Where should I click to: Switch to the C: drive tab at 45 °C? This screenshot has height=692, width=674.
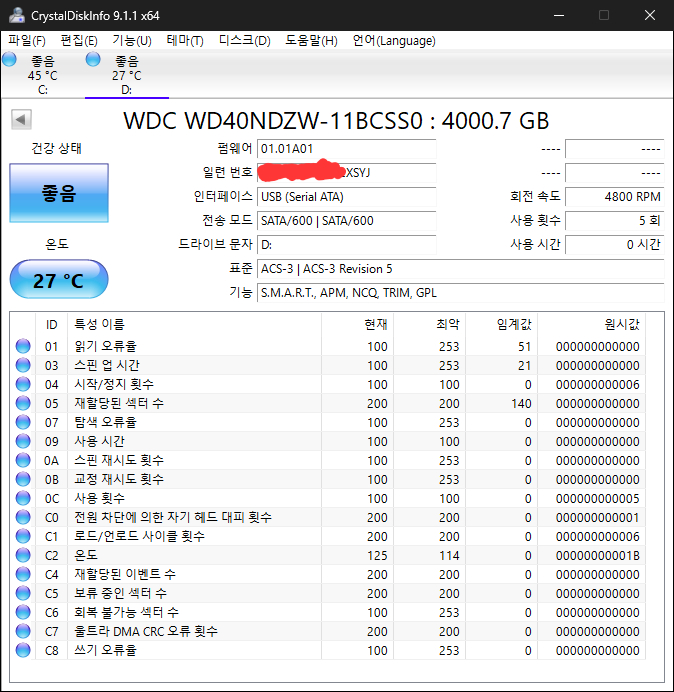coord(42,75)
